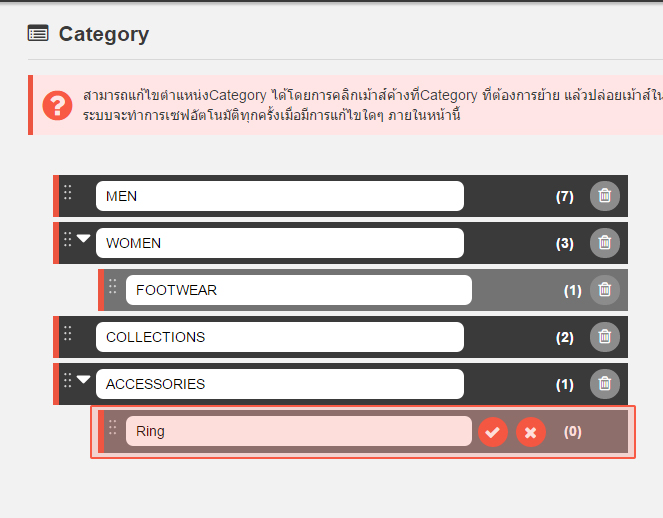Image resolution: width=663 pixels, height=518 pixels.
Task: Grab the drag handle of MEN row
Action: (x=68, y=192)
